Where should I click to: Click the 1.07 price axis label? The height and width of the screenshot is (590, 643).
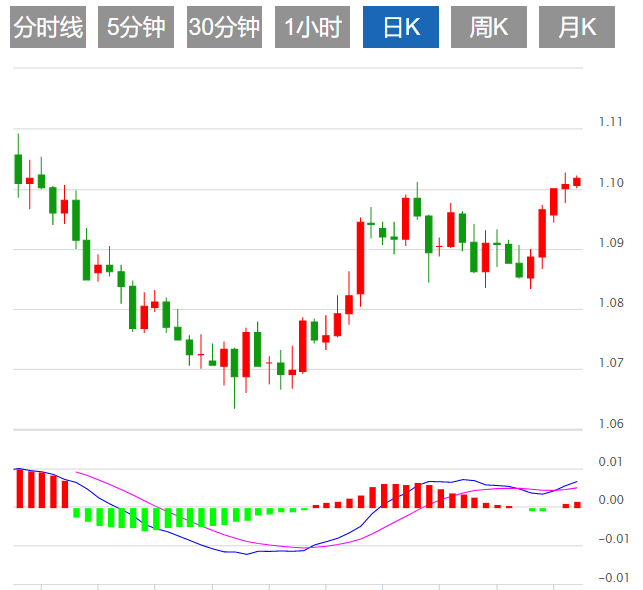pos(611,362)
